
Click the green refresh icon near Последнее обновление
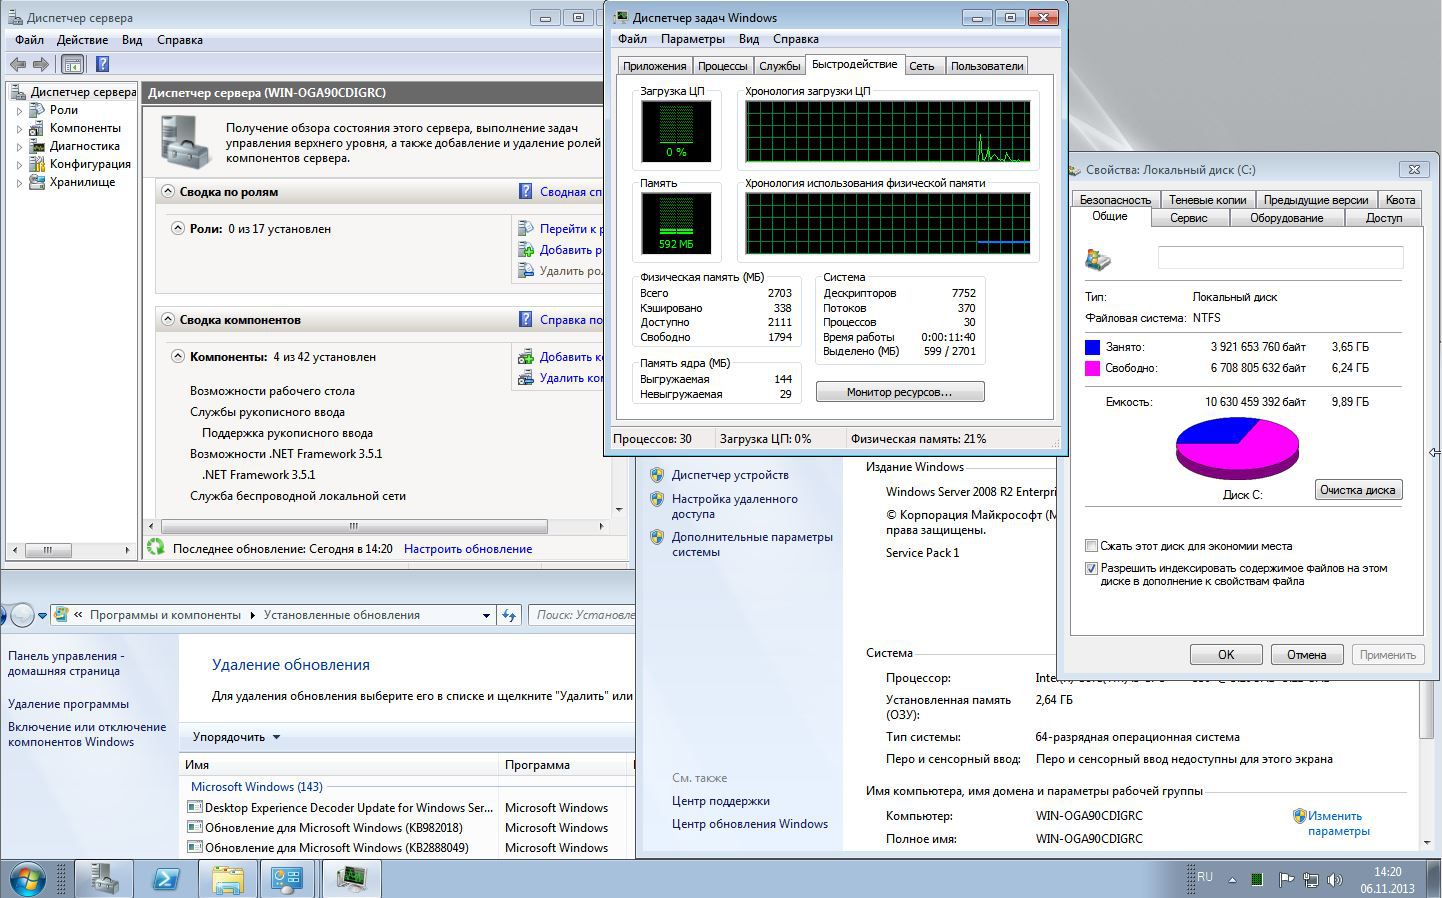pos(155,547)
